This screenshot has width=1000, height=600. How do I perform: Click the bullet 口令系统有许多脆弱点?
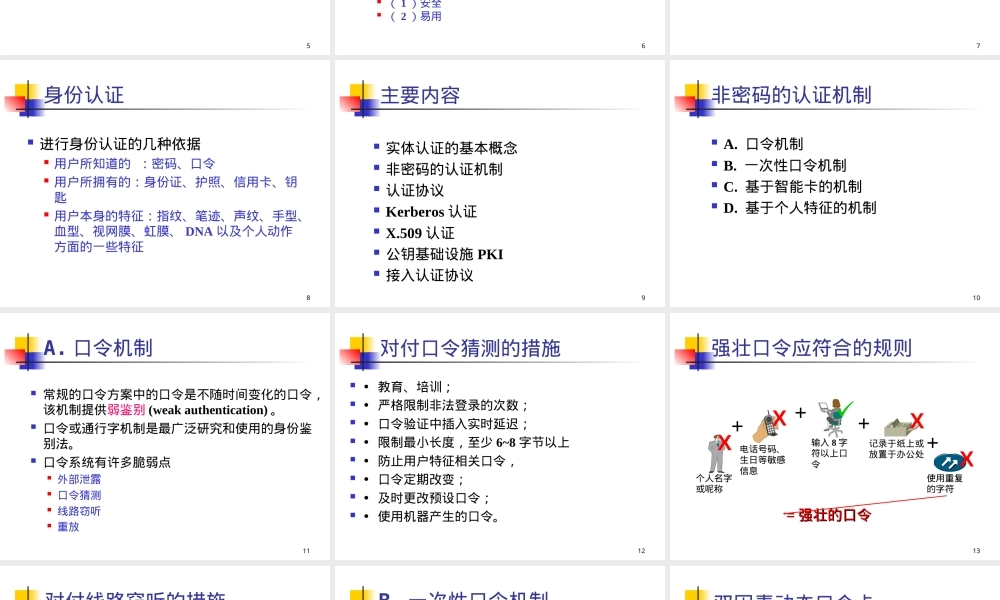(x=107, y=462)
